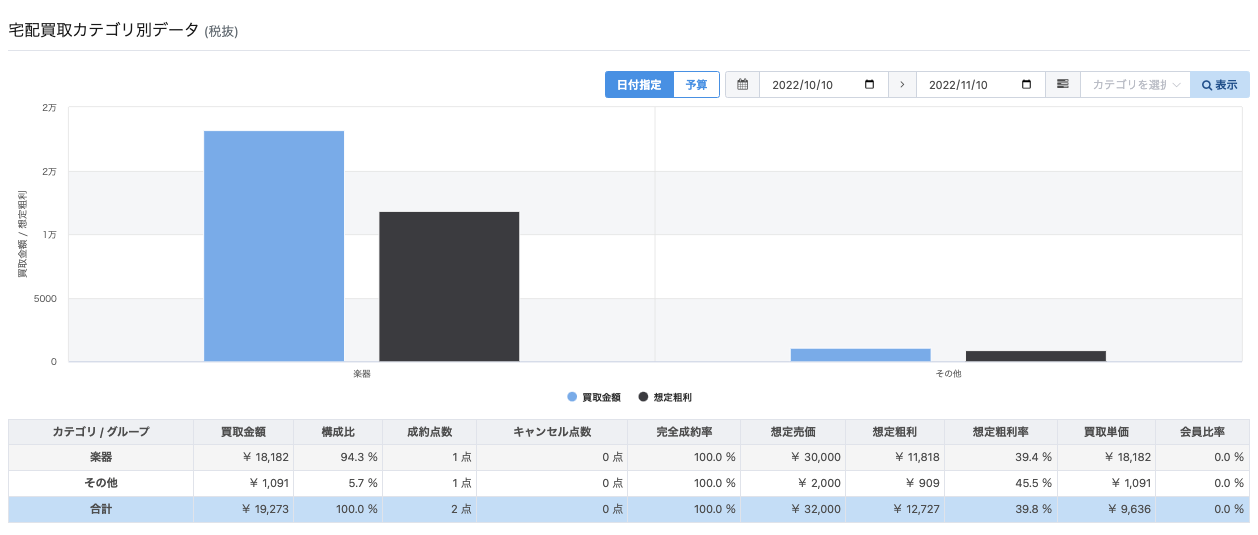
Task: Click the 39.4 % margin rate cell
Action: (1000, 457)
